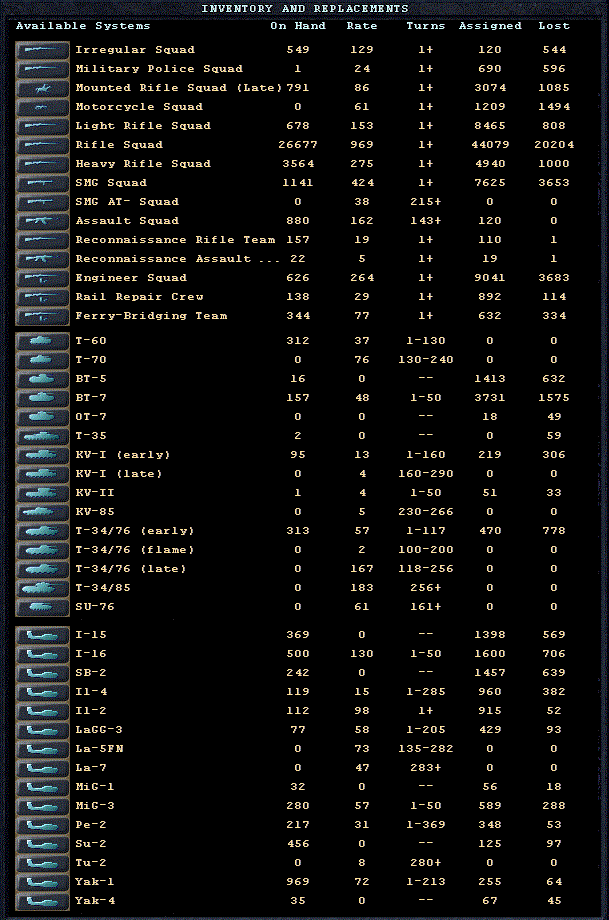The width and height of the screenshot is (609, 920).
Task: Open the Il-2 aircraft icon
Action: point(42,711)
